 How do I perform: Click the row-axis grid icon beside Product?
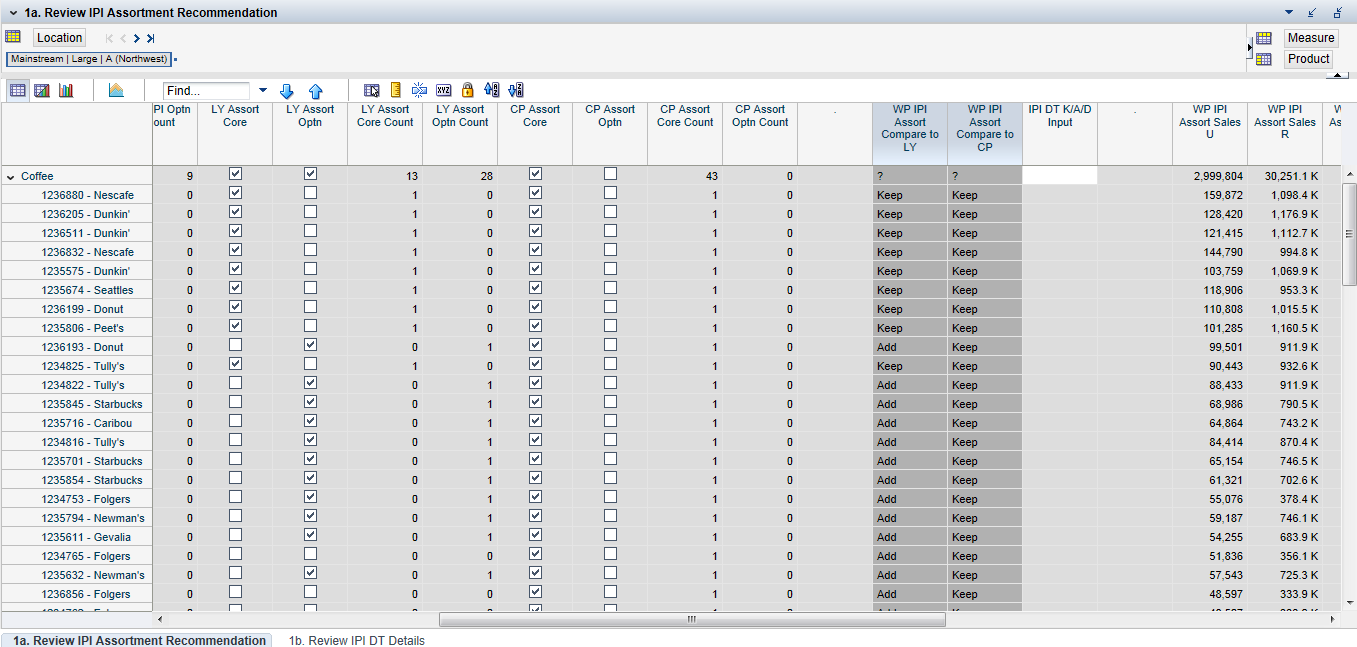click(x=1264, y=59)
